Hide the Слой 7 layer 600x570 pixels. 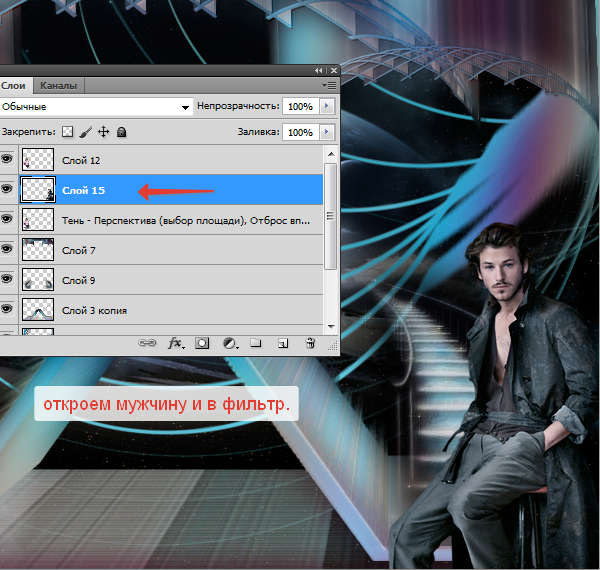click(6, 249)
